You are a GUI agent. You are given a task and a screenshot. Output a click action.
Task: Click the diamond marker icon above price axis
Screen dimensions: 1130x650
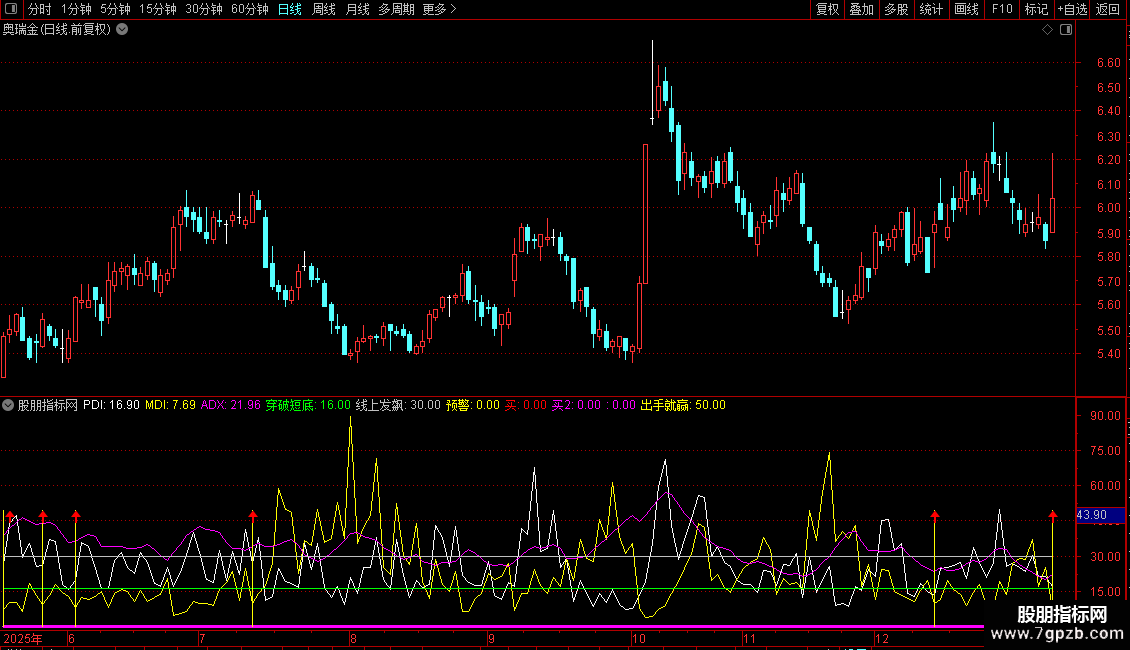pos(1047,30)
